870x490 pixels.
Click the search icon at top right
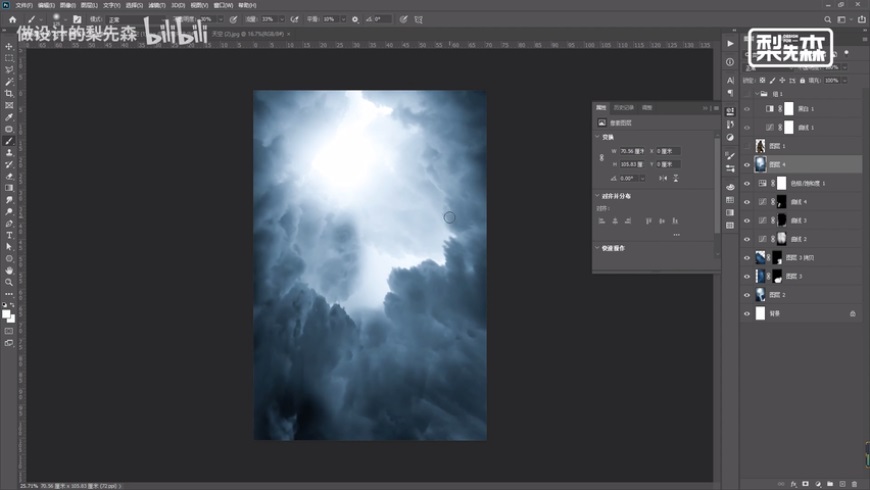(827, 19)
